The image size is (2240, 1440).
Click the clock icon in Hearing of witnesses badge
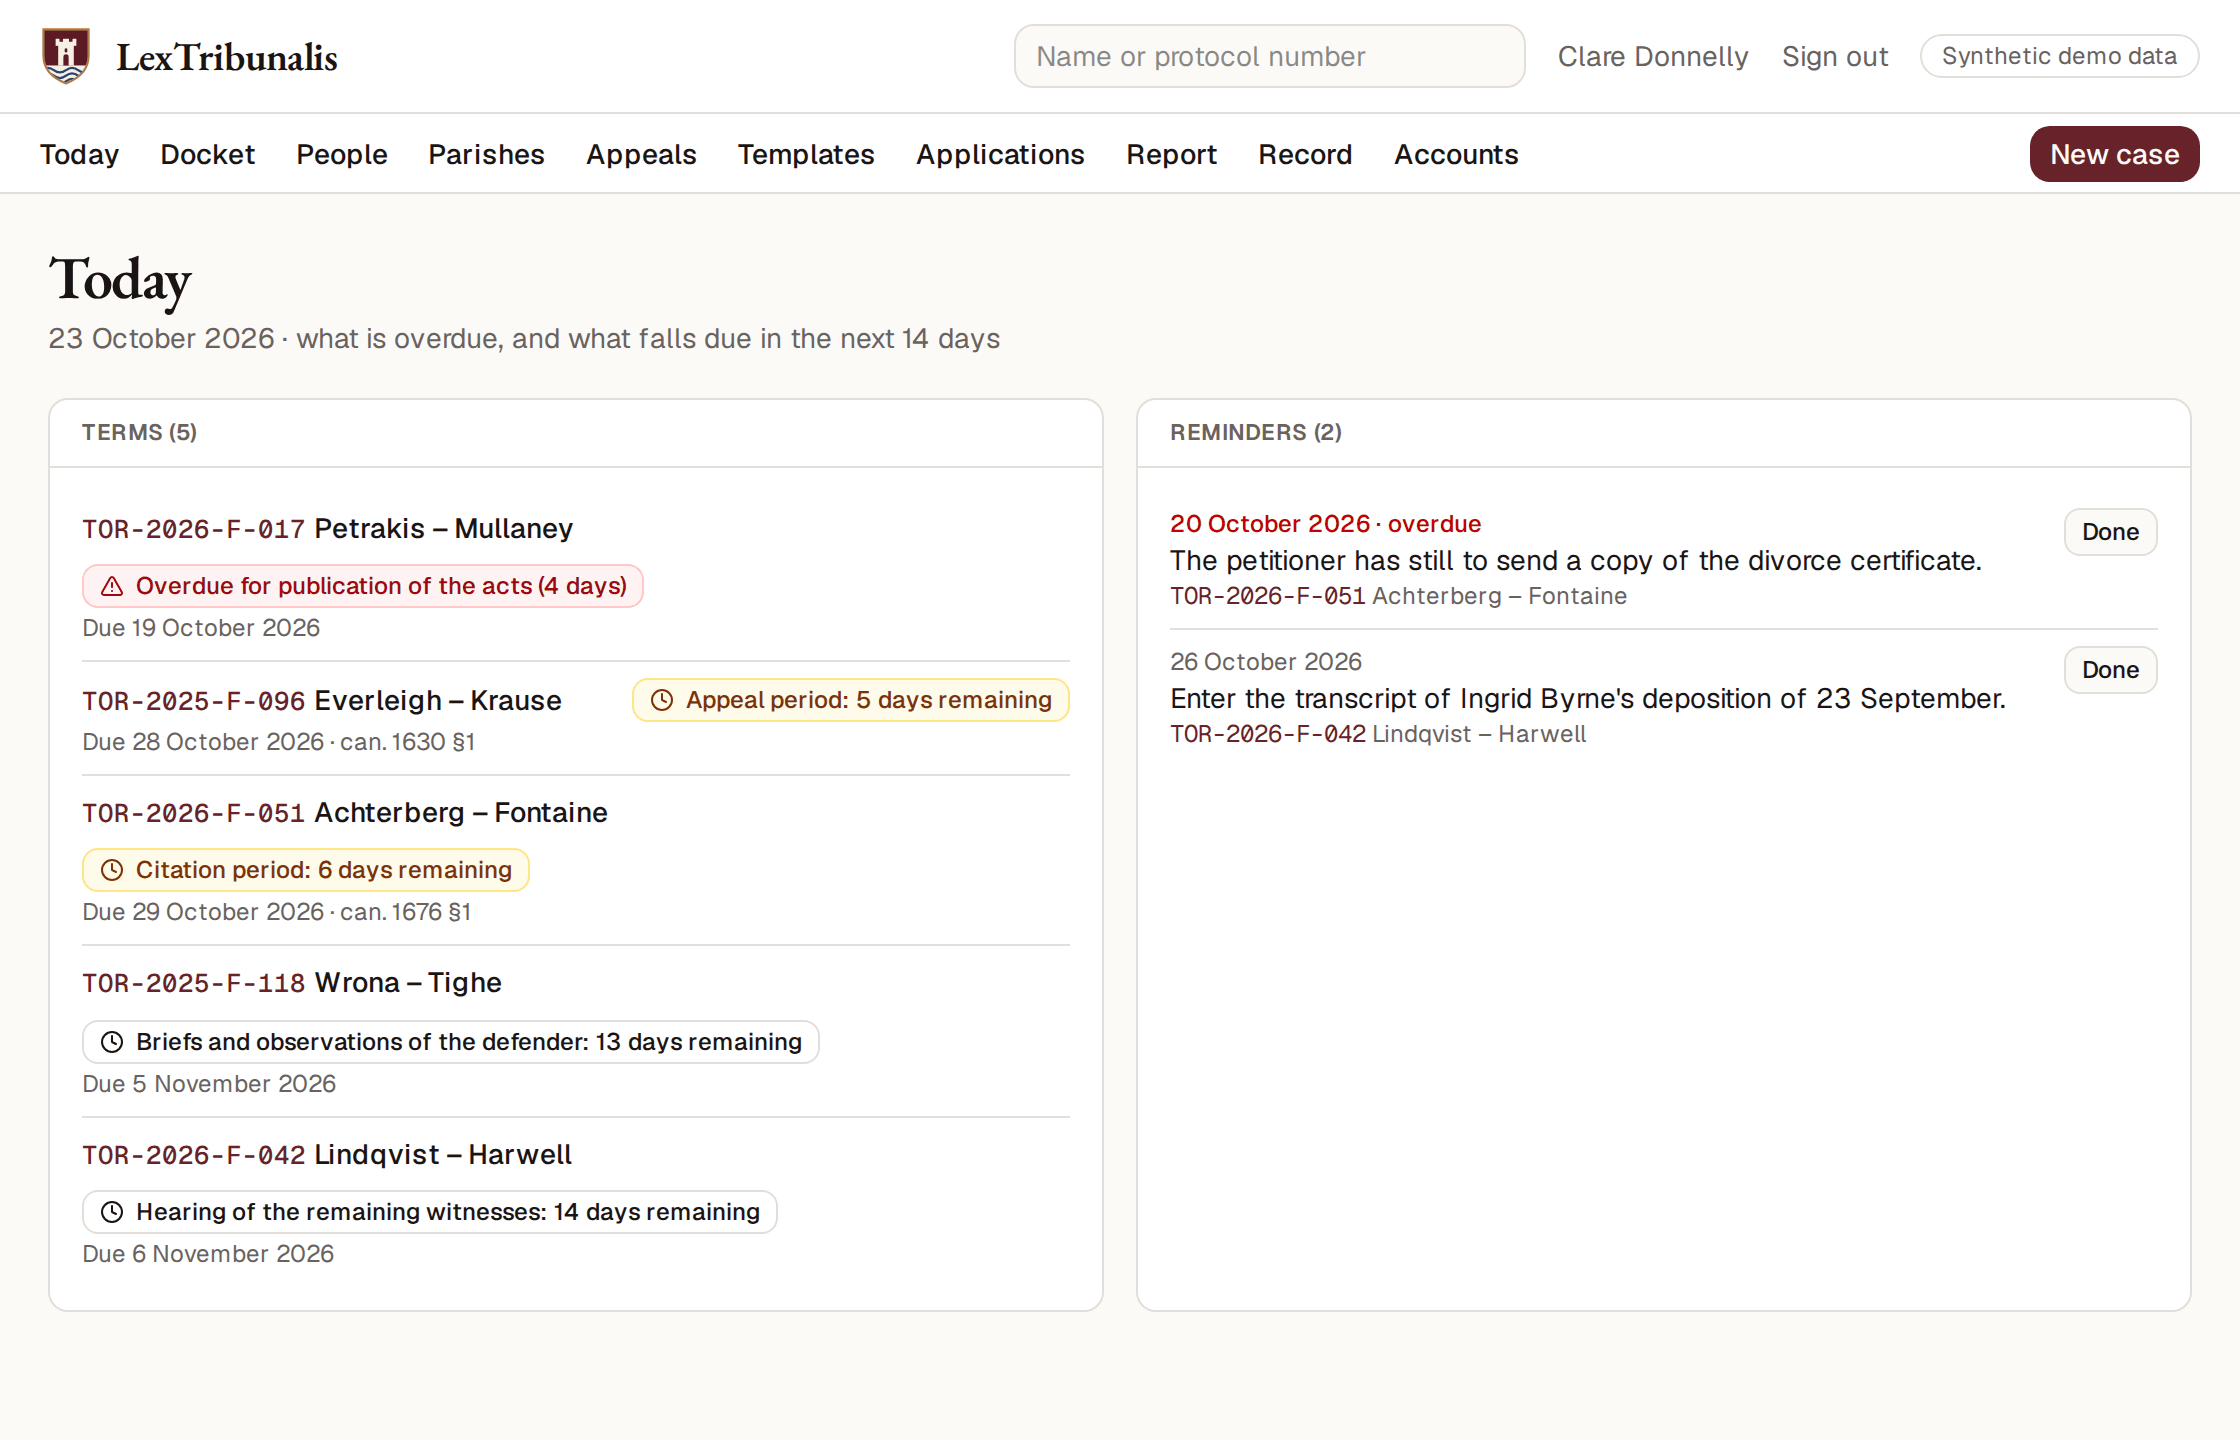(112, 1212)
